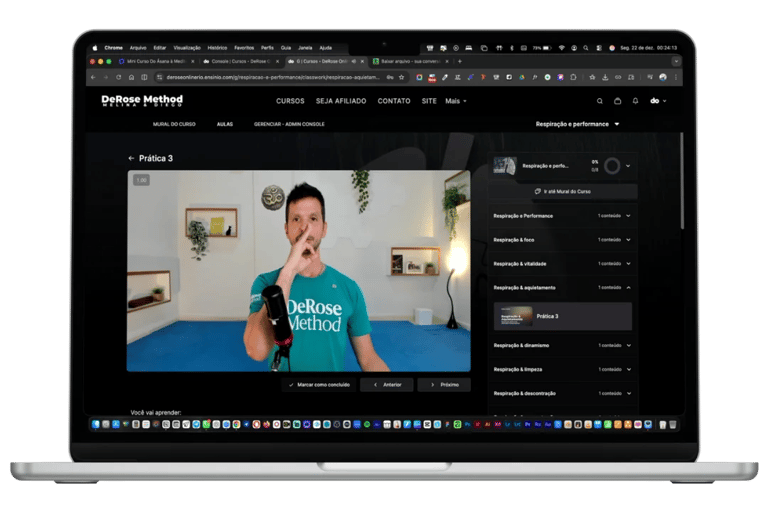Screen dimensions: 768x512
Task: Go to the next lesson with Próximo
Action: (444, 385)
